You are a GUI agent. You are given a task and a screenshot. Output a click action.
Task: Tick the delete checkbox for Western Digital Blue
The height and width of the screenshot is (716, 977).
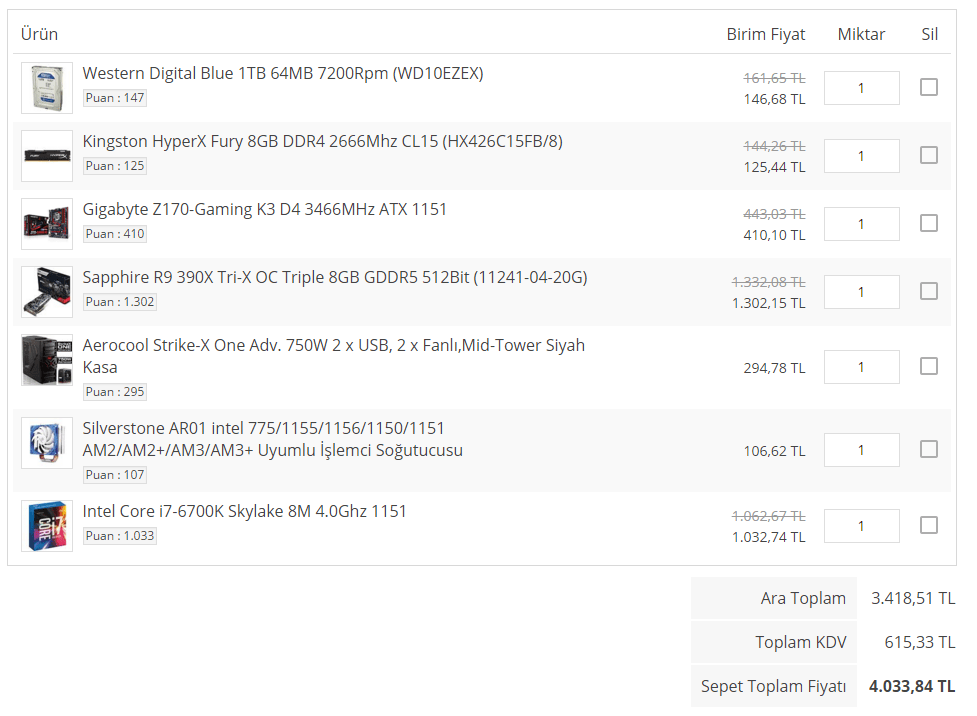(928, 87)
